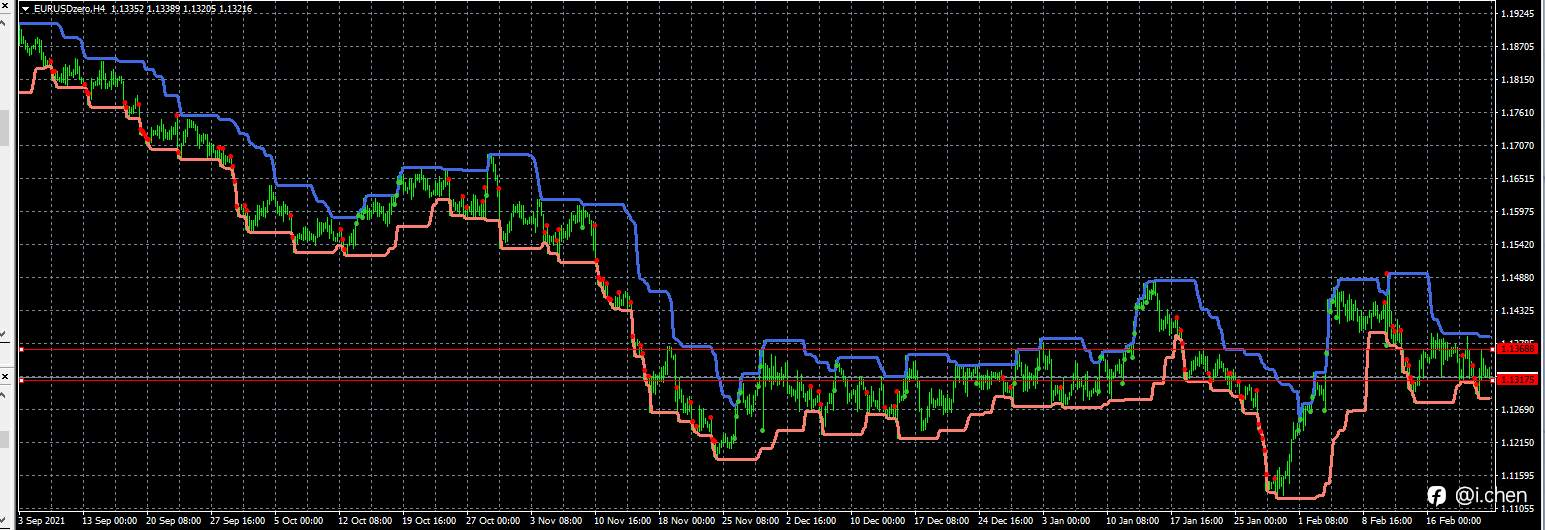Image resolution: width=1545 pixels, height=530 pixels.
Task: Click the 1.12150 price scale label
Action: (1517, 443)
